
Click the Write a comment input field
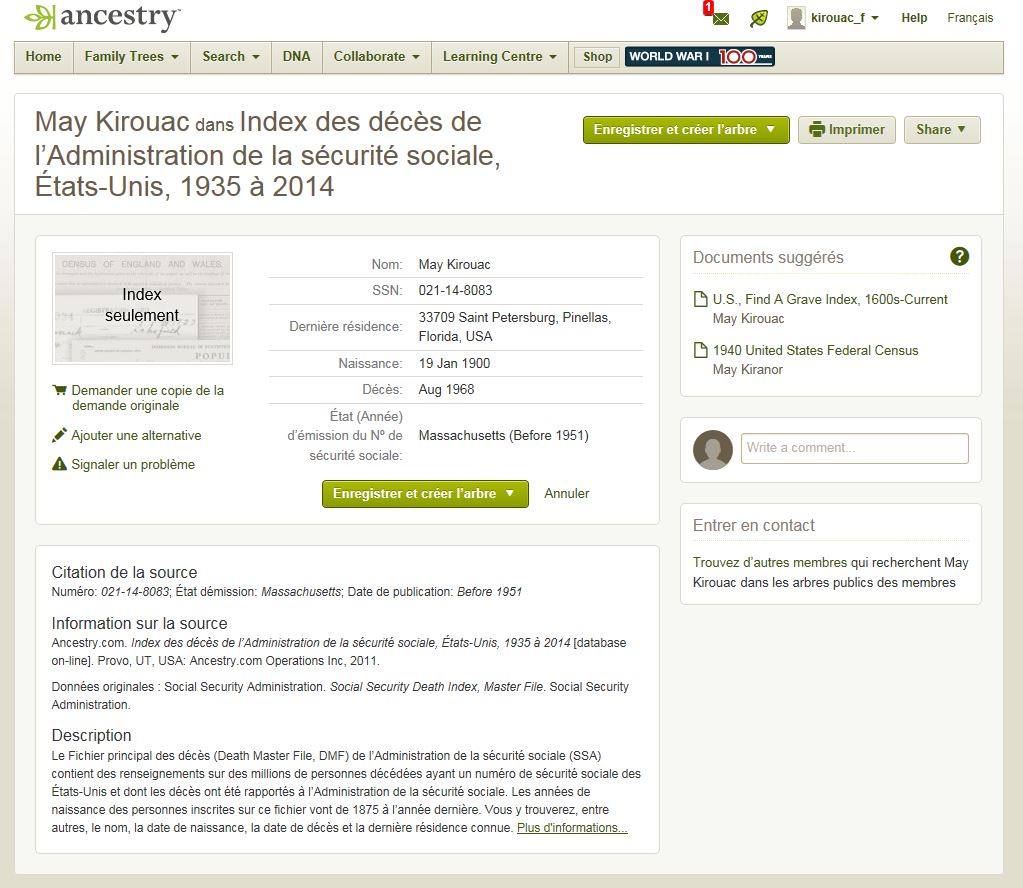coord(854,448)
